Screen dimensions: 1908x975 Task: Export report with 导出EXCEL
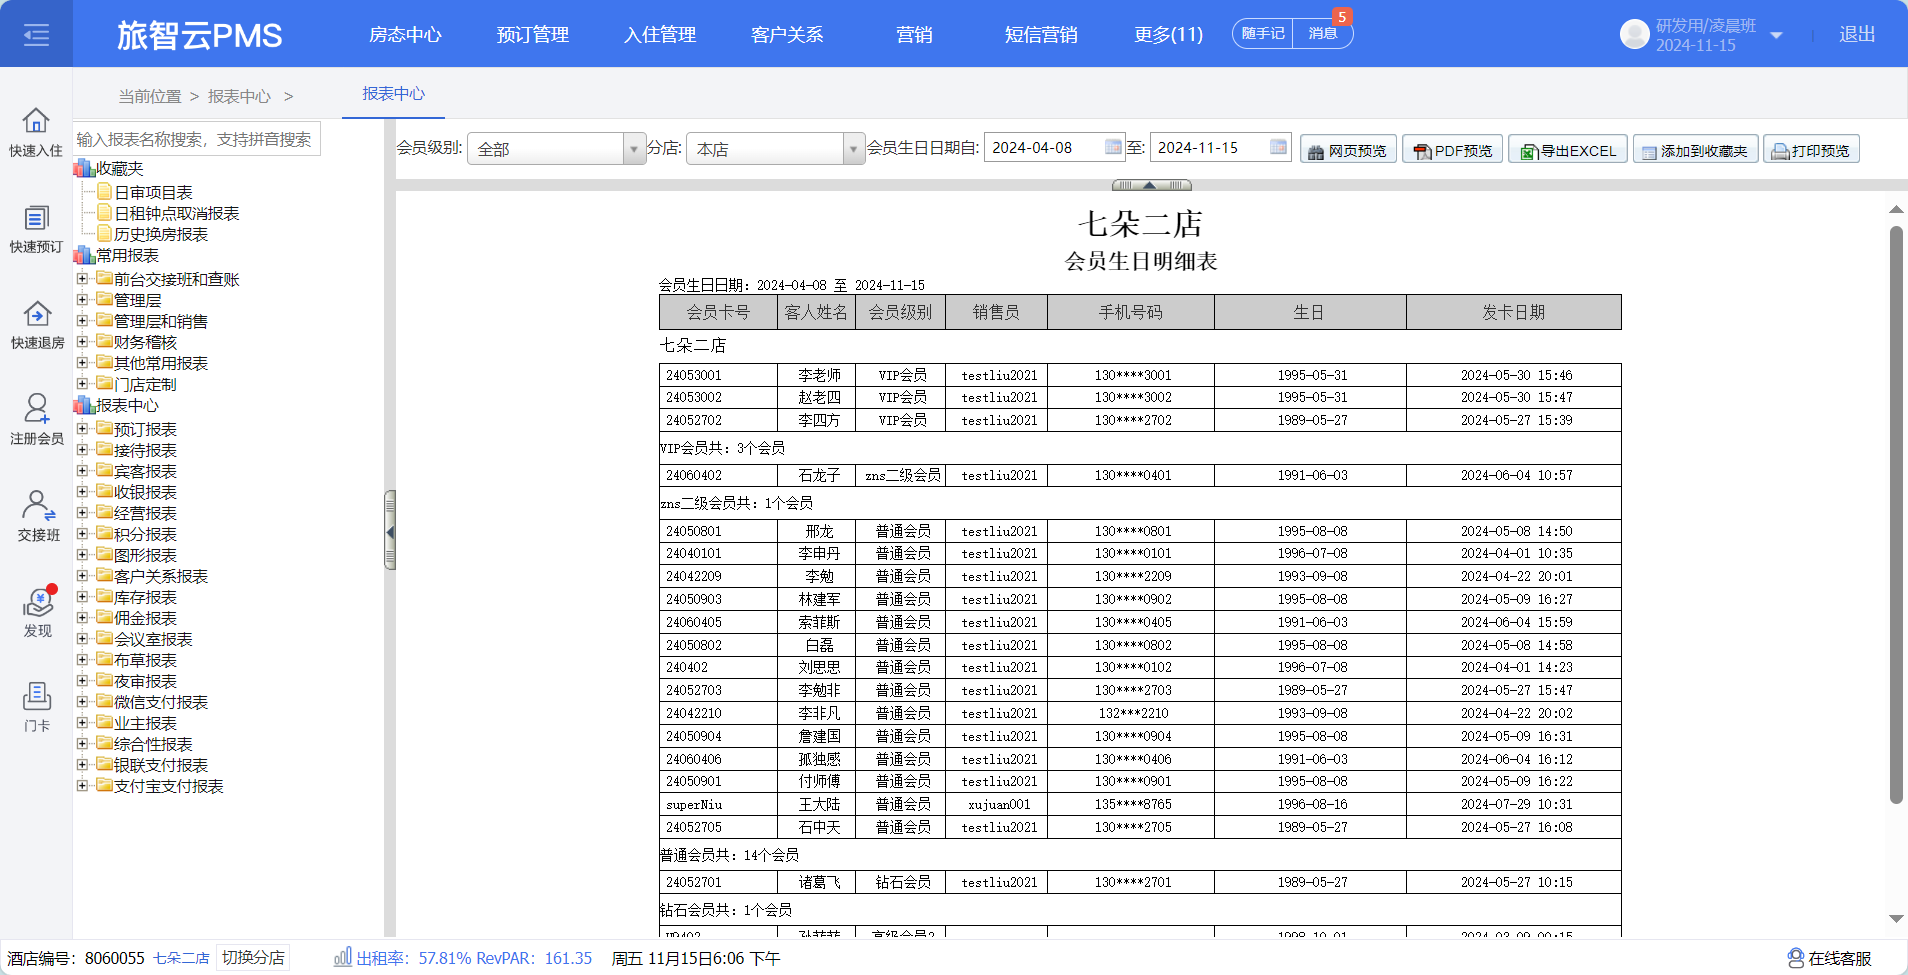click(1568, 150)
